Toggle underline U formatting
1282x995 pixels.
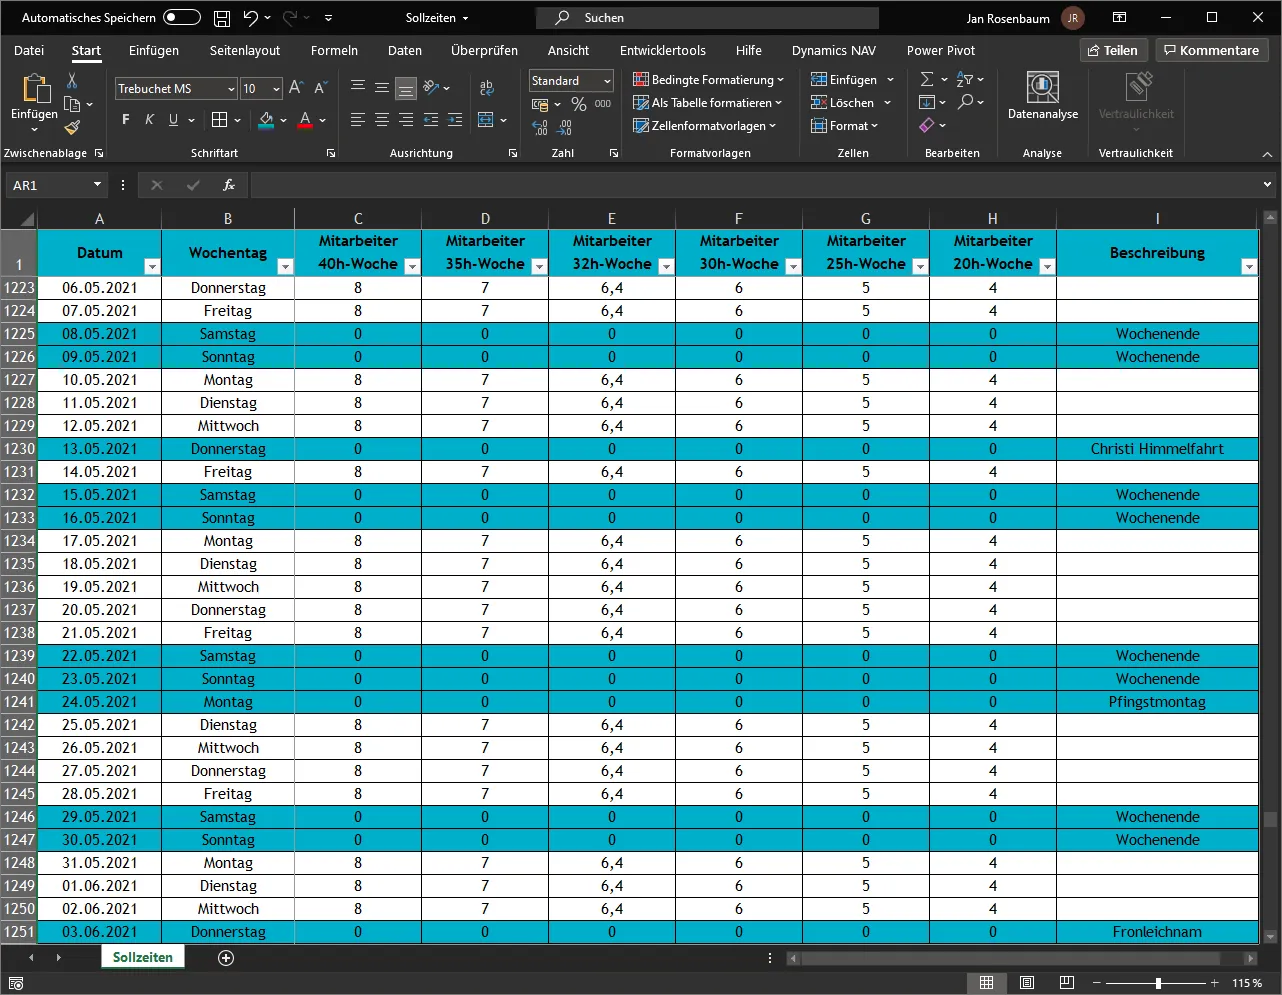tap(174, 120)
